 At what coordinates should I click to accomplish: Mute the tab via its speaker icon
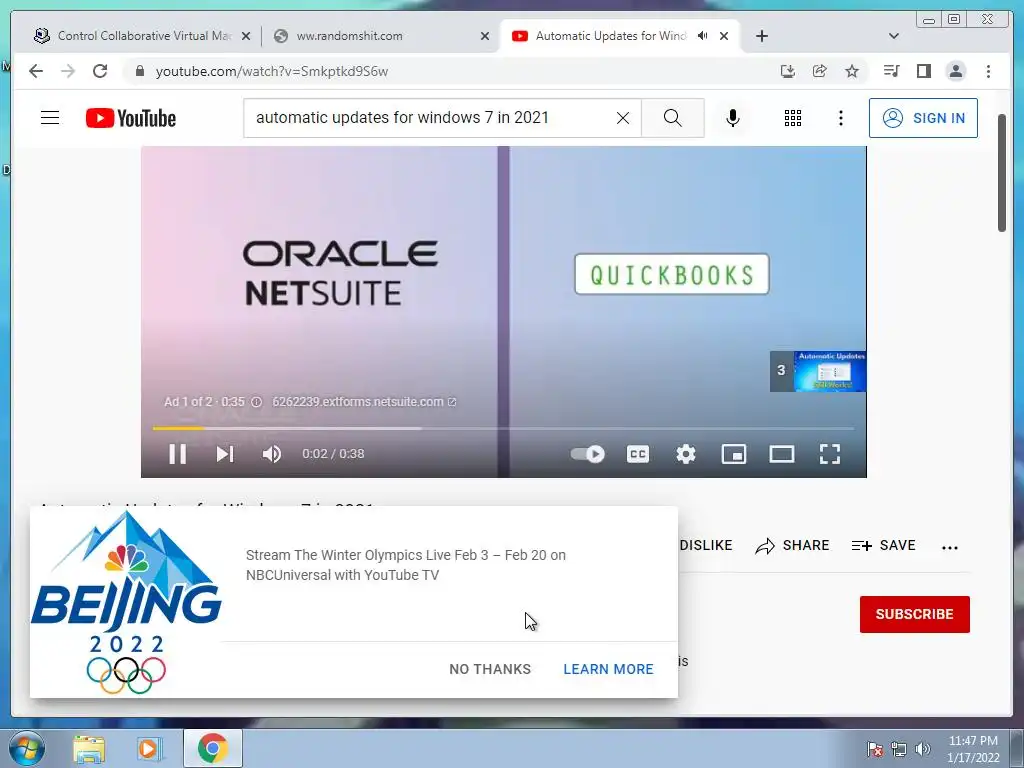click(x=702, y=36)
